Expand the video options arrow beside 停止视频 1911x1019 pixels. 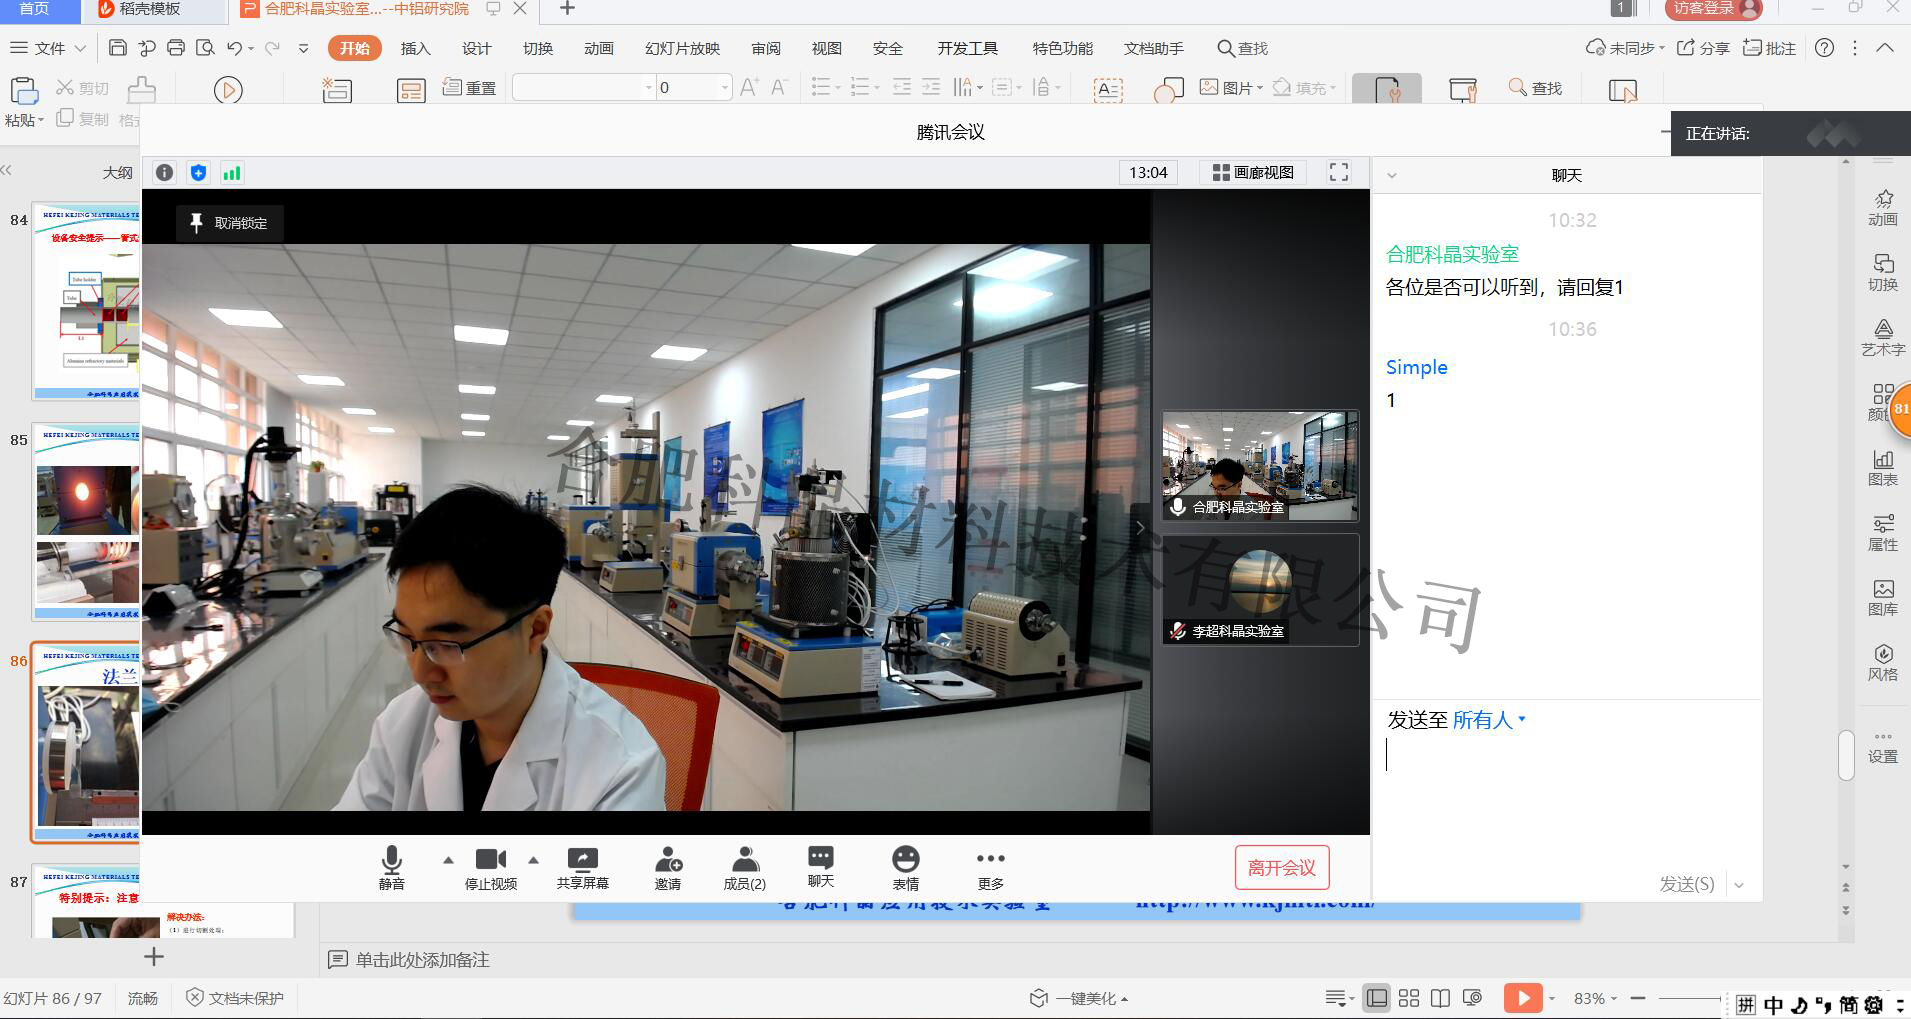pos(533,859)
